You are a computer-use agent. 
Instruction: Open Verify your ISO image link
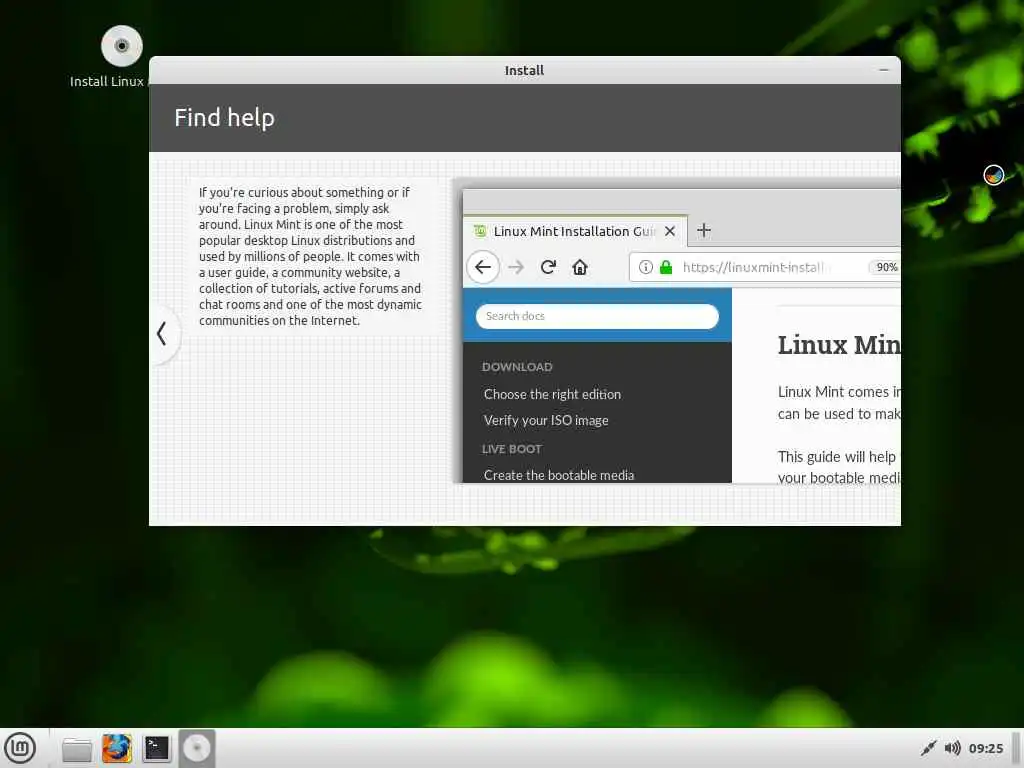click(546, 421)
